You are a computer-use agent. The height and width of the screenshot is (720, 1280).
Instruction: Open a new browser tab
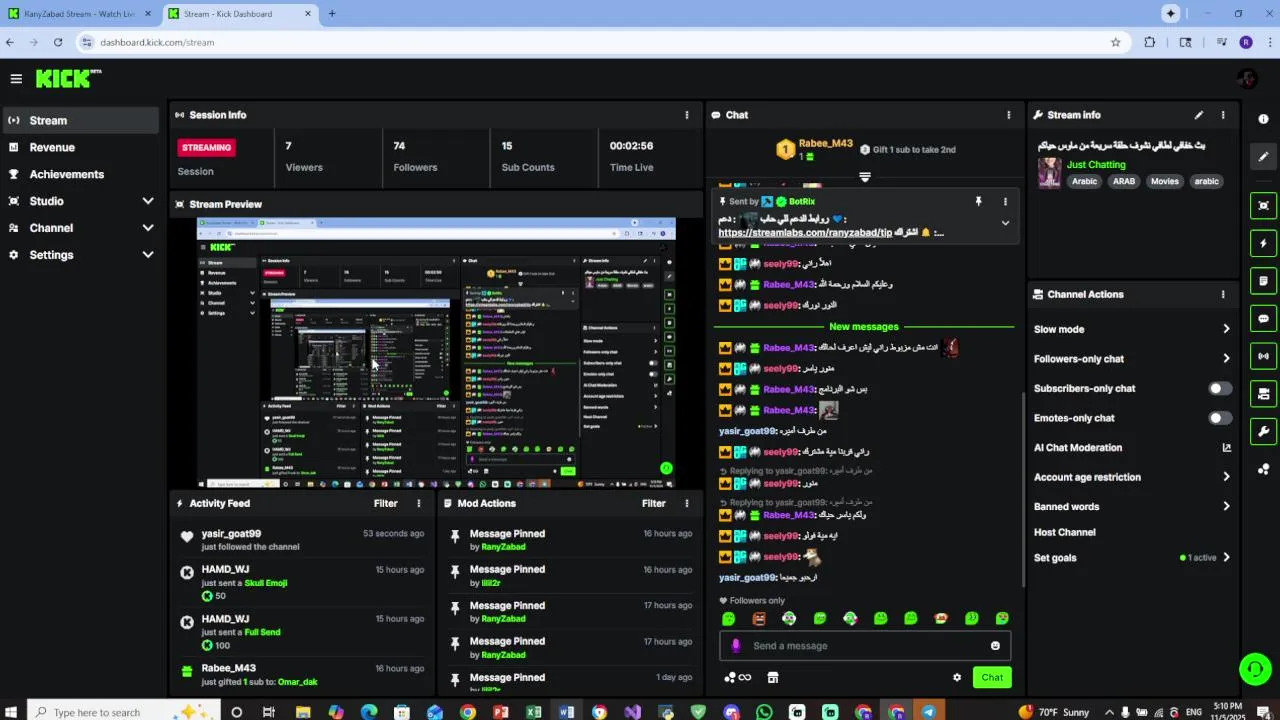coord(332,14)
